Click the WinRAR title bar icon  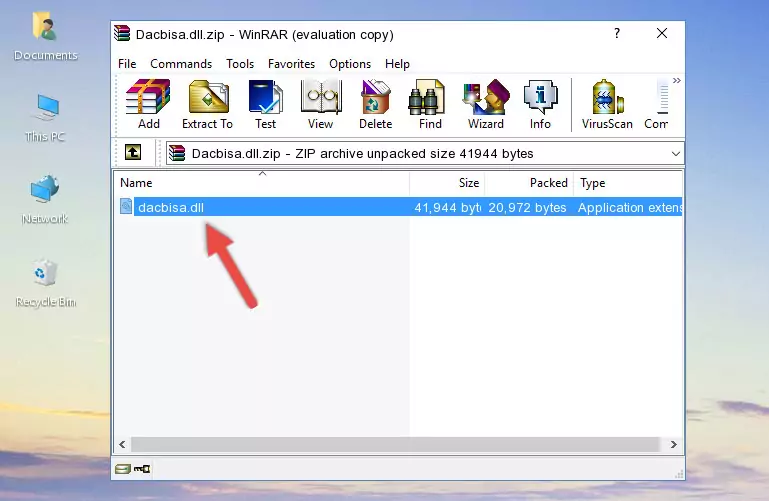(x=122, y=34)
